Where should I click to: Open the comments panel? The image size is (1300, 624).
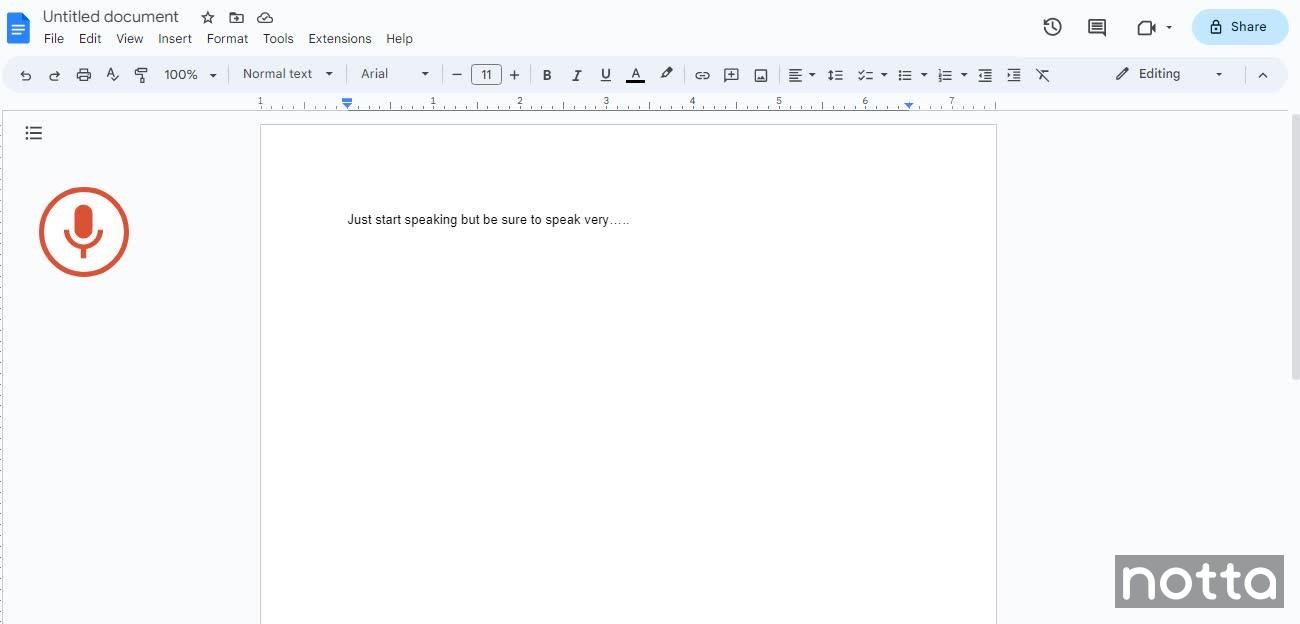point(1096,27)
